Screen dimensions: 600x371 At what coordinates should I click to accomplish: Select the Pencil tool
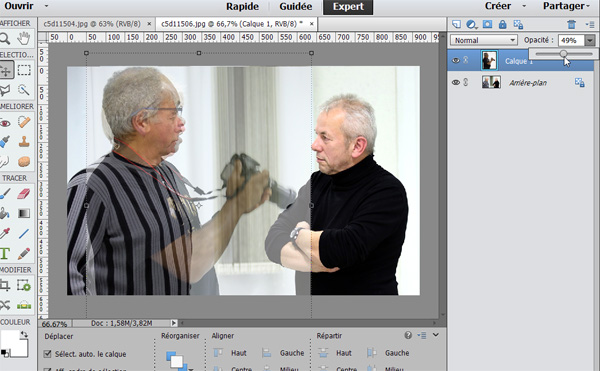click(24, 253)
